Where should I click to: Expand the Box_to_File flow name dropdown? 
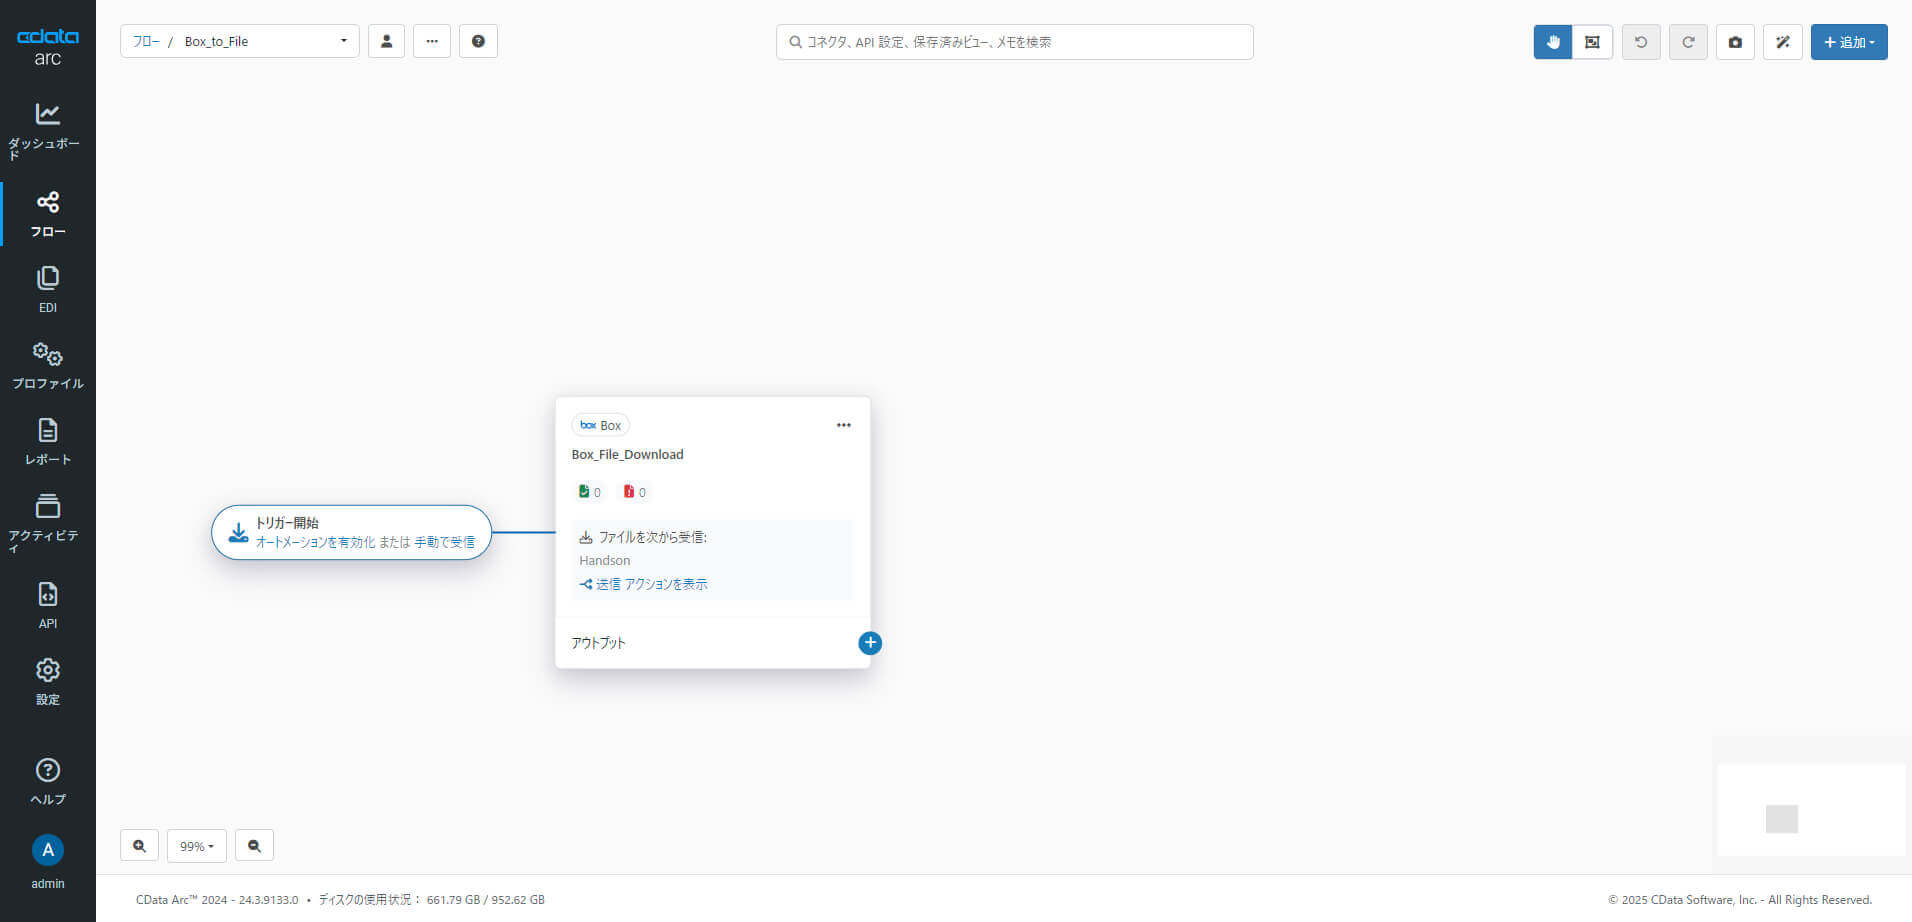344,41
